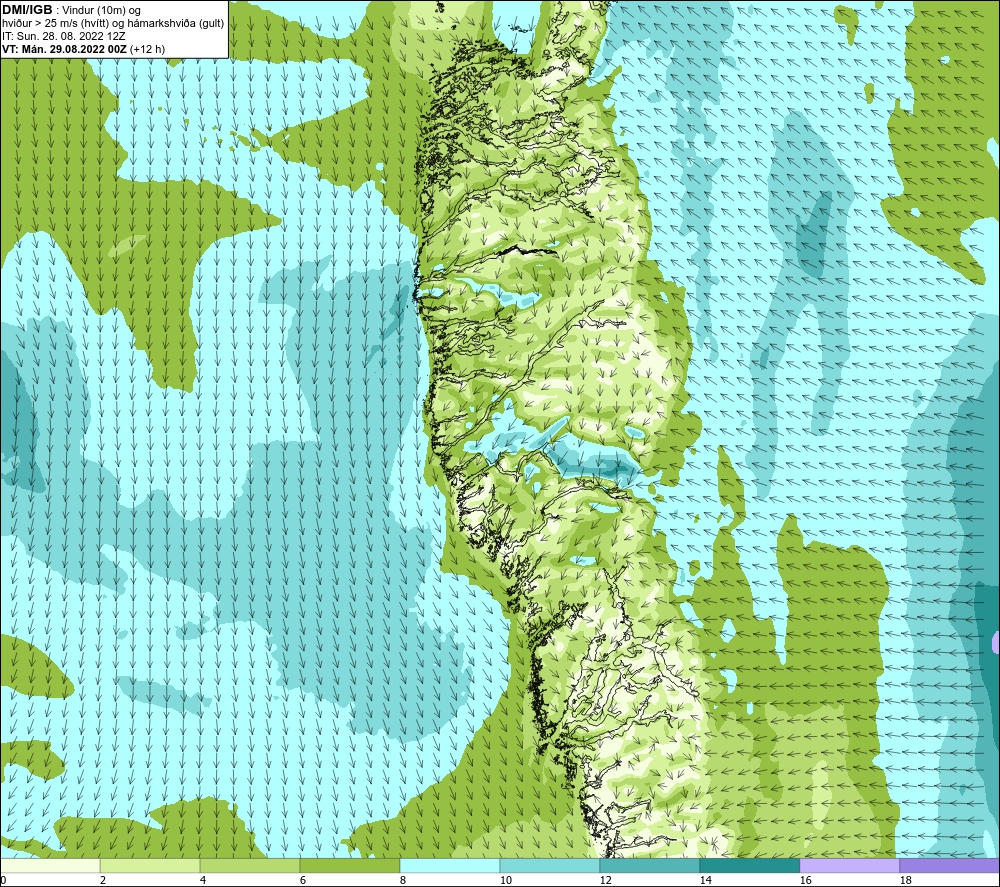Image resolution: width=1000 pixels, height=887 pixels.
Task: Click the scale label '4'
Action: pyautogui.click(x=203, y=881)
